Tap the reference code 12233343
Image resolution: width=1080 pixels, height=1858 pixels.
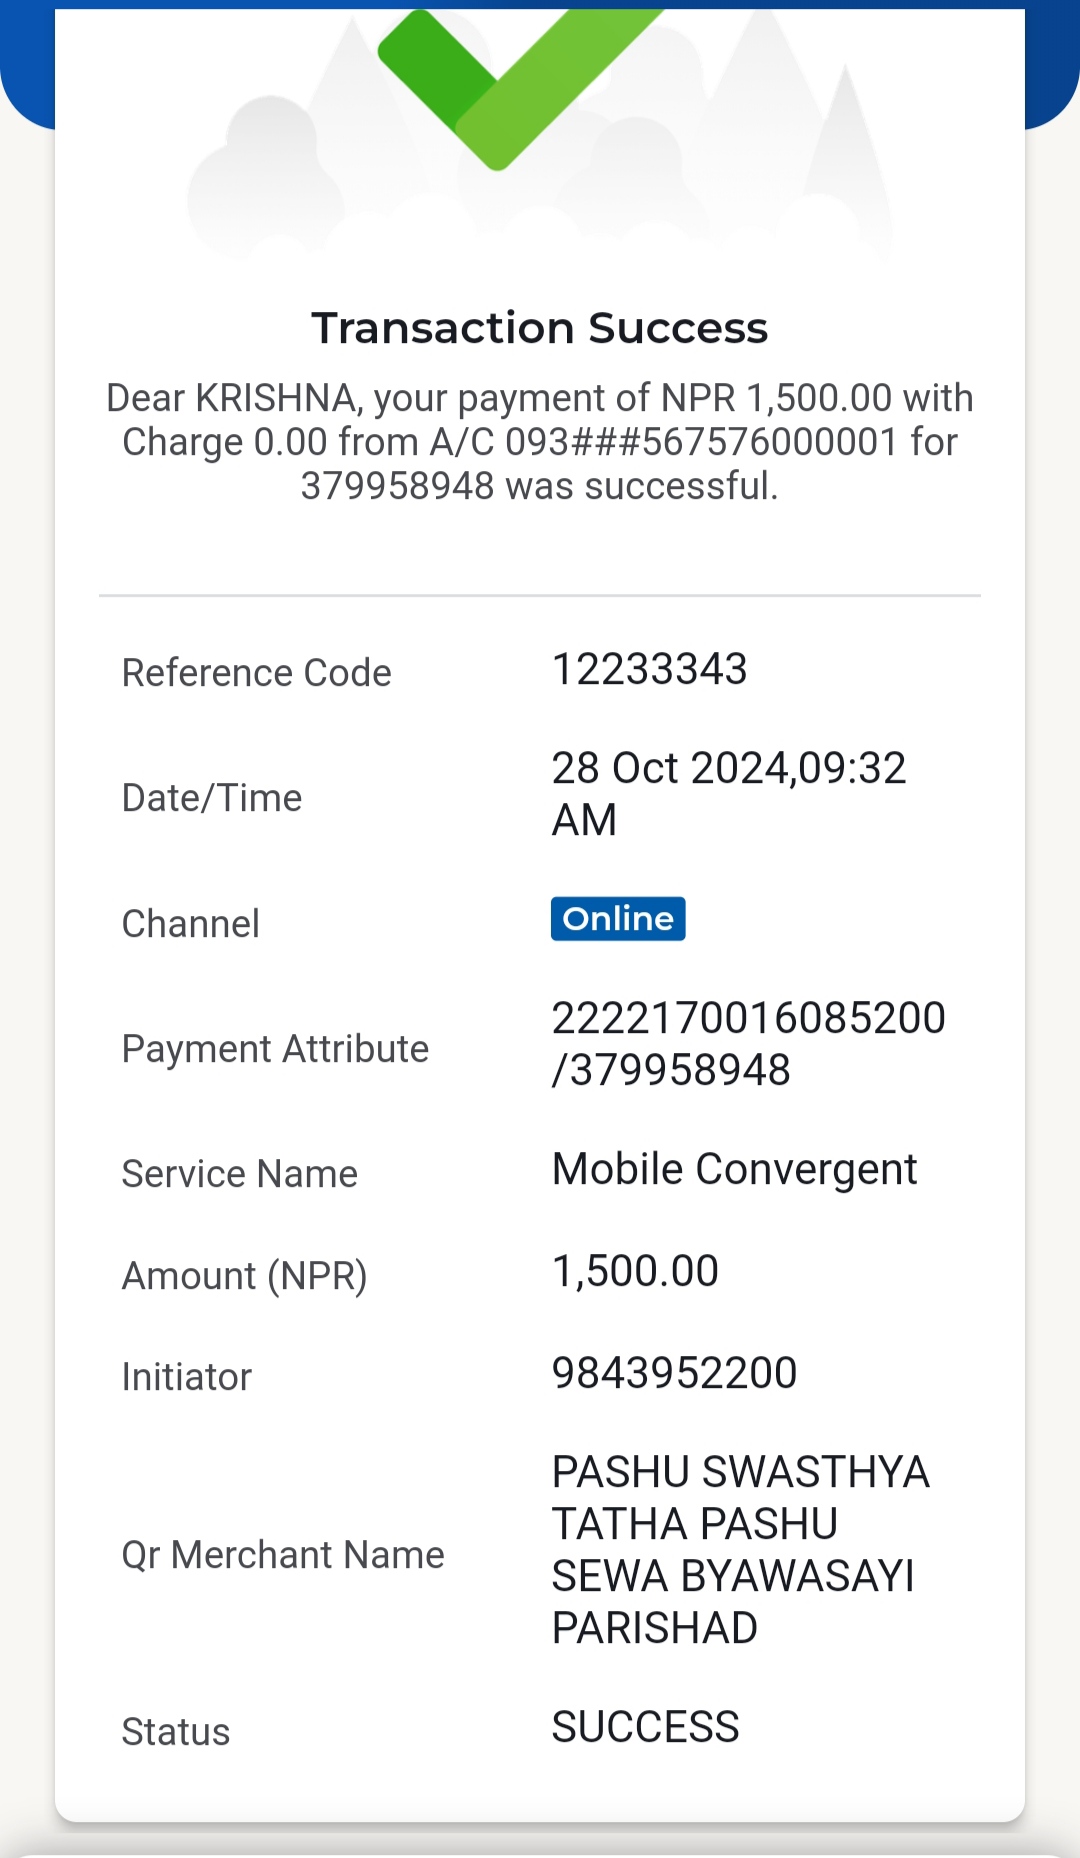(x=650, y=669)
